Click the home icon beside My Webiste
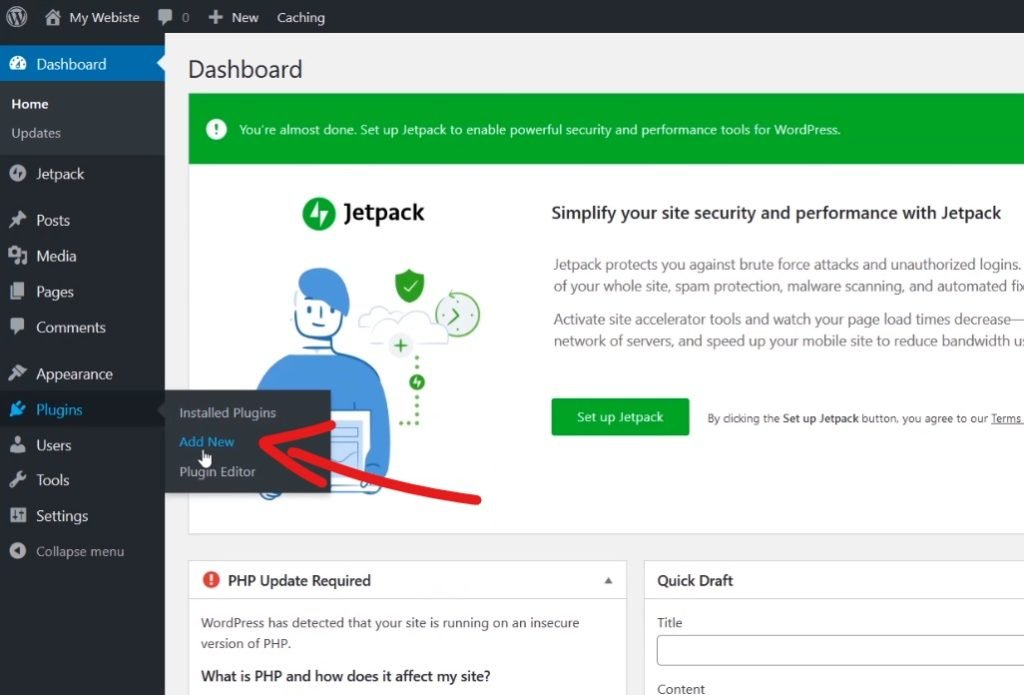1024x695 pixels. pos(53,17)
